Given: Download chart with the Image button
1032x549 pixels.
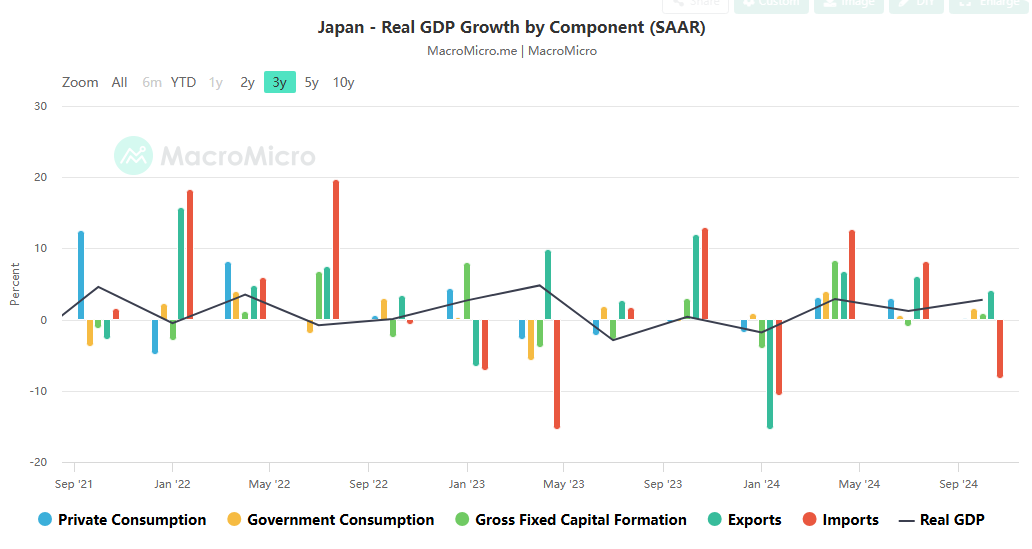Looking at the screenshot, I should 848,5.
